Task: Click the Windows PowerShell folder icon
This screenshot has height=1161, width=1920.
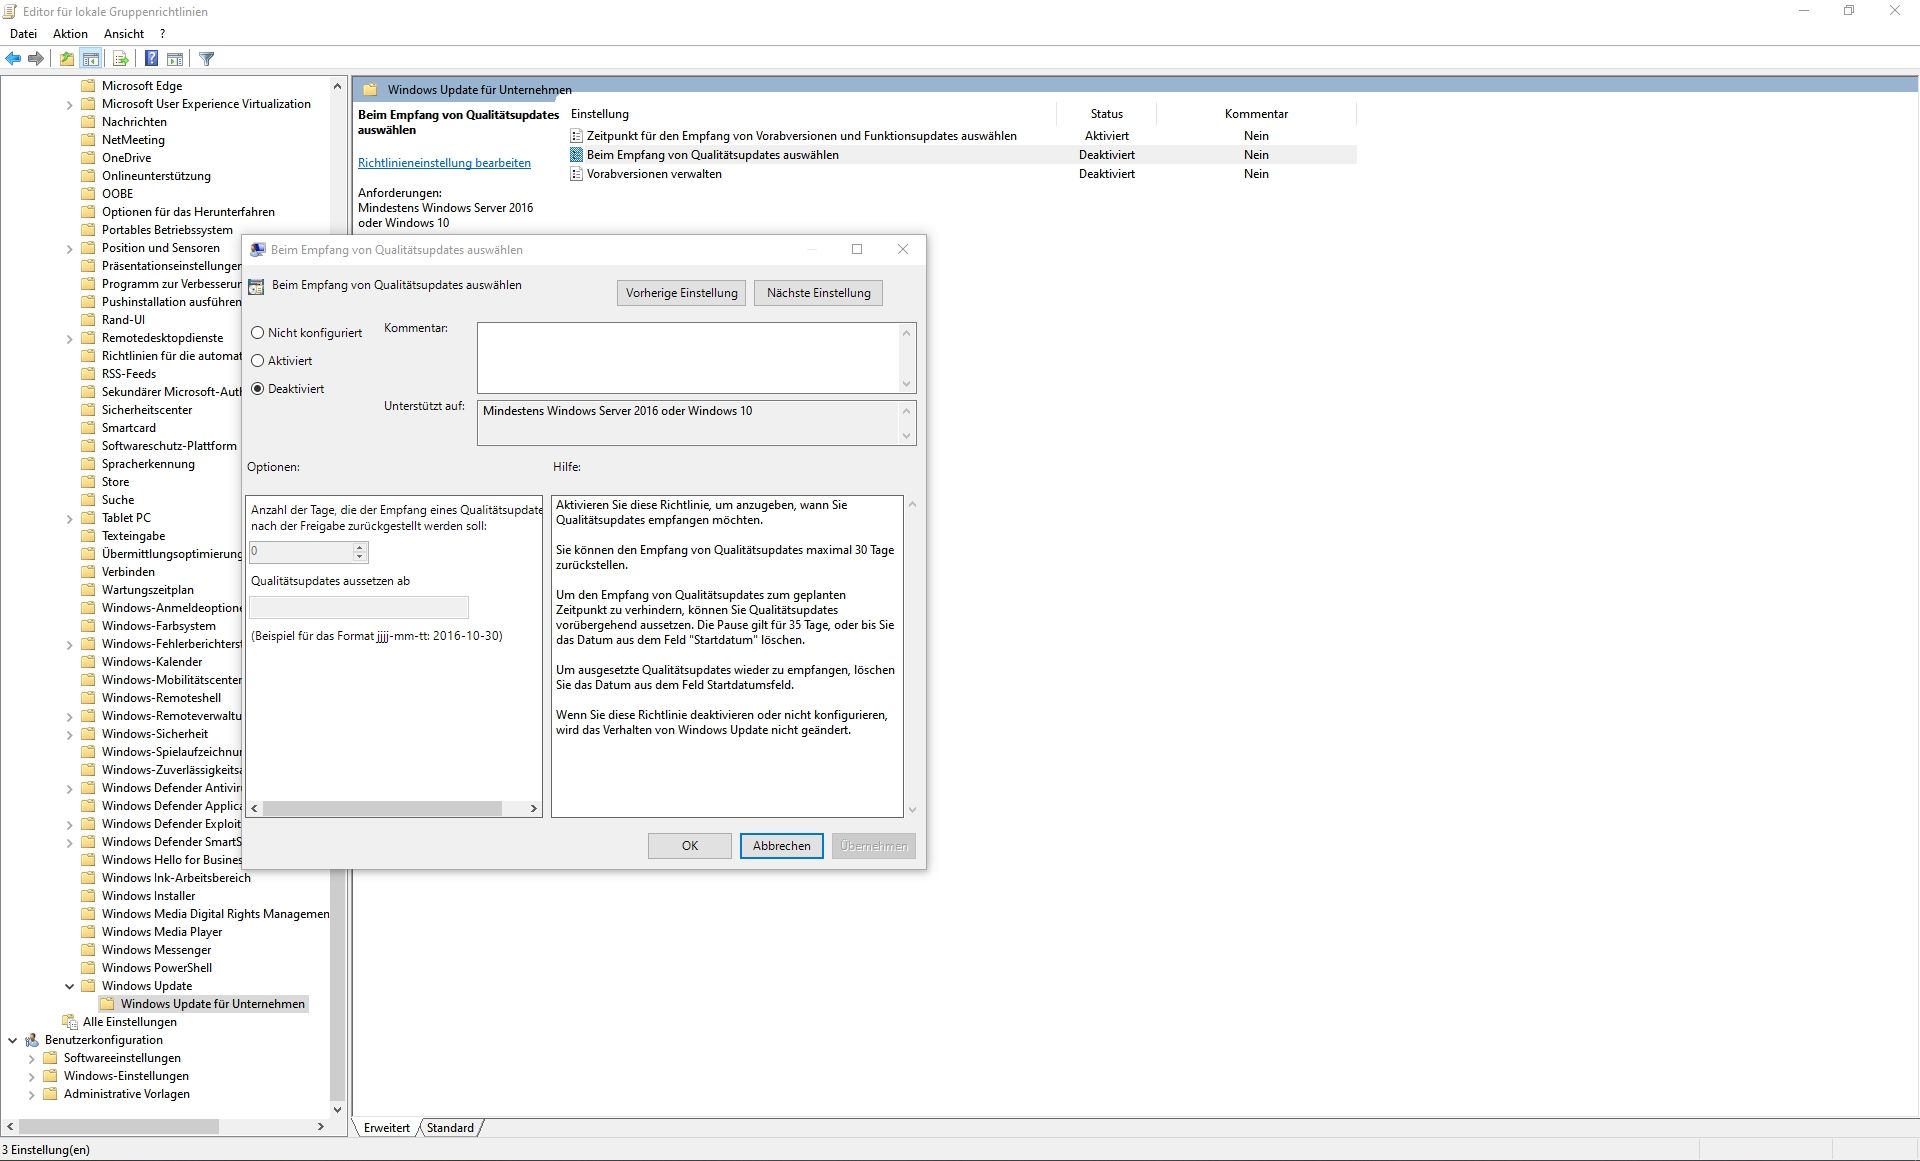Action: pyautogui.click(x=88, y=968)
